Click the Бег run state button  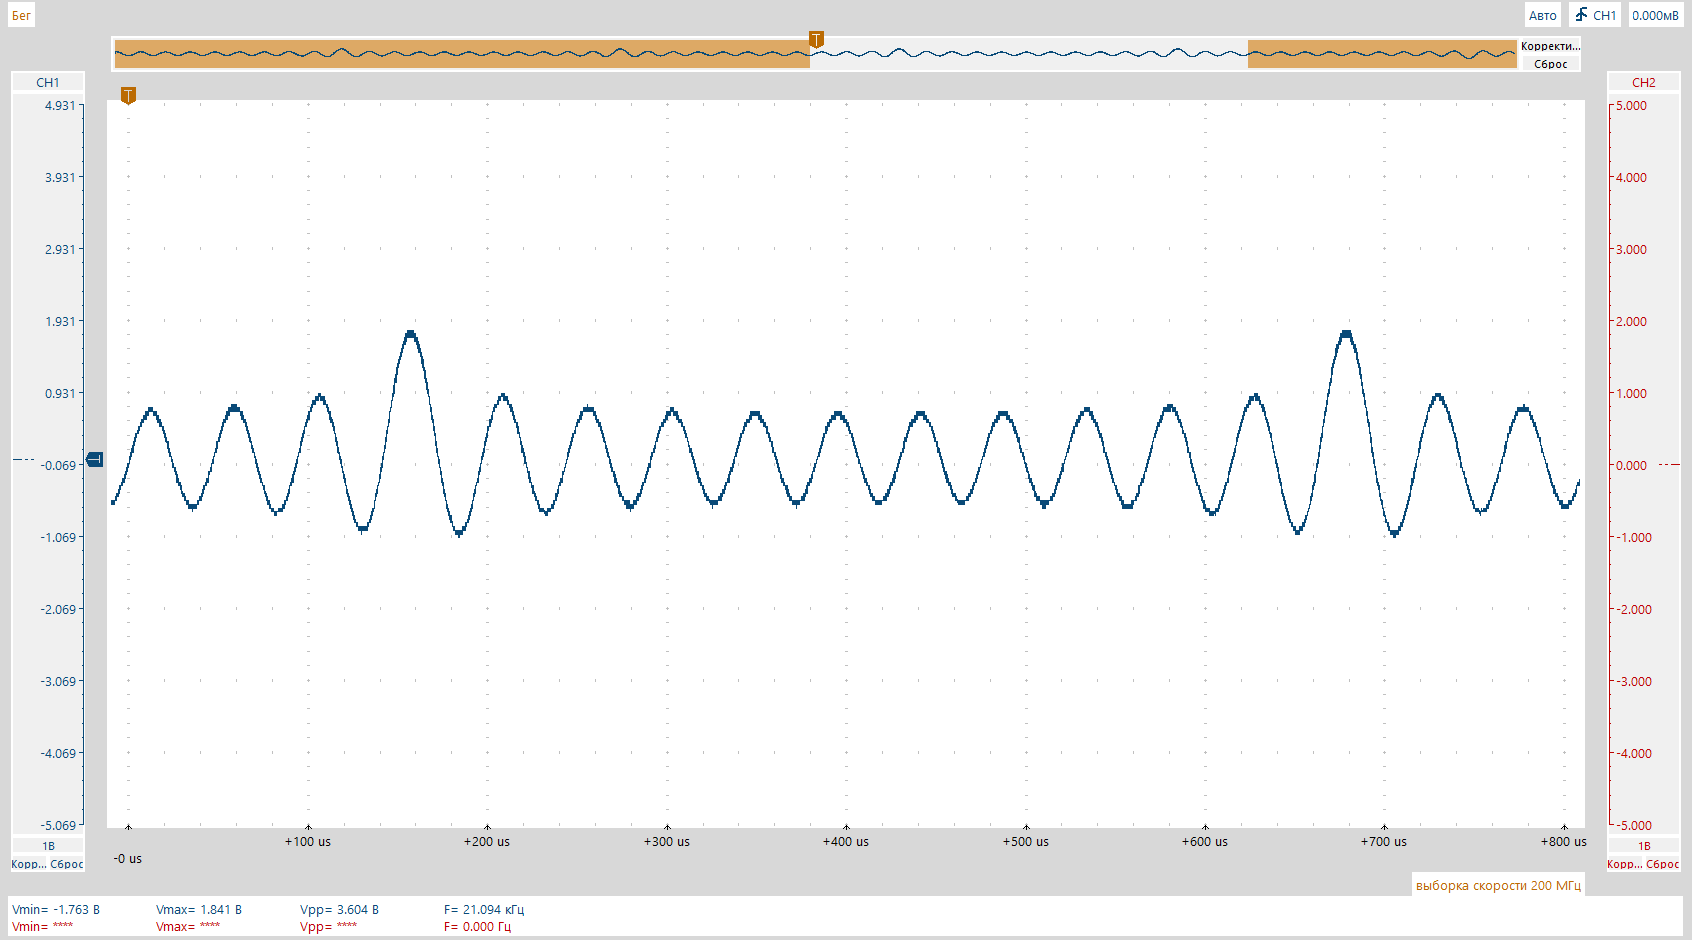coord(21,15)
